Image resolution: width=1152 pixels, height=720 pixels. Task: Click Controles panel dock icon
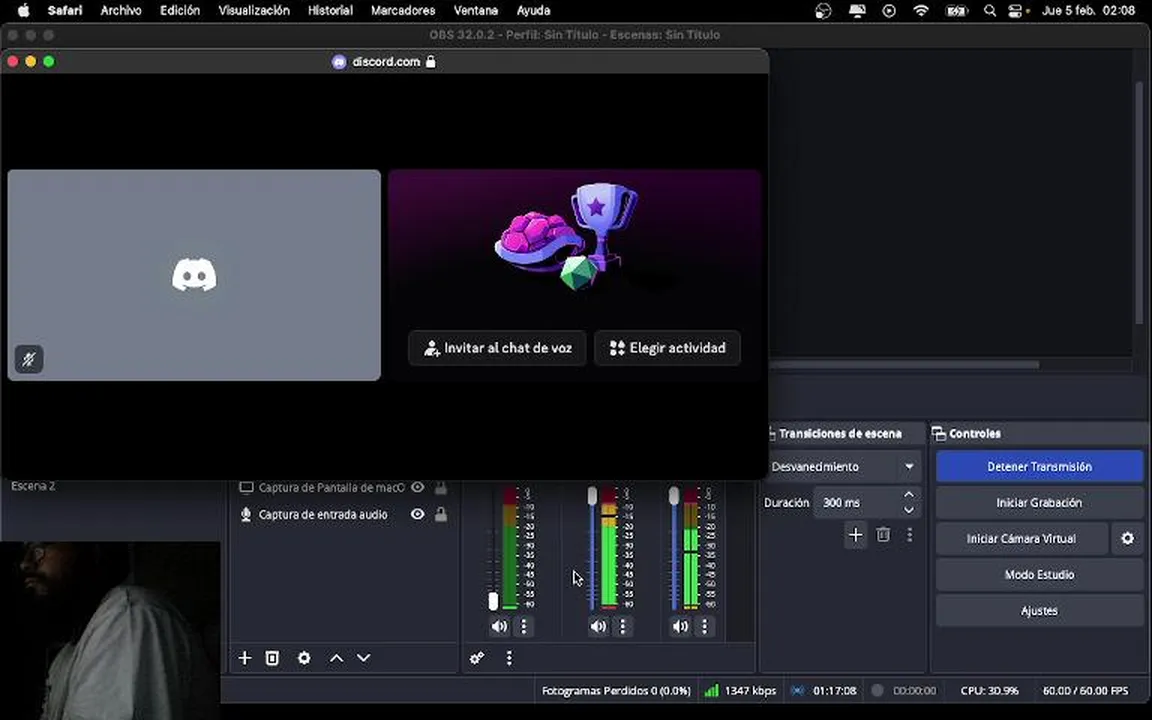click(938, 433)
